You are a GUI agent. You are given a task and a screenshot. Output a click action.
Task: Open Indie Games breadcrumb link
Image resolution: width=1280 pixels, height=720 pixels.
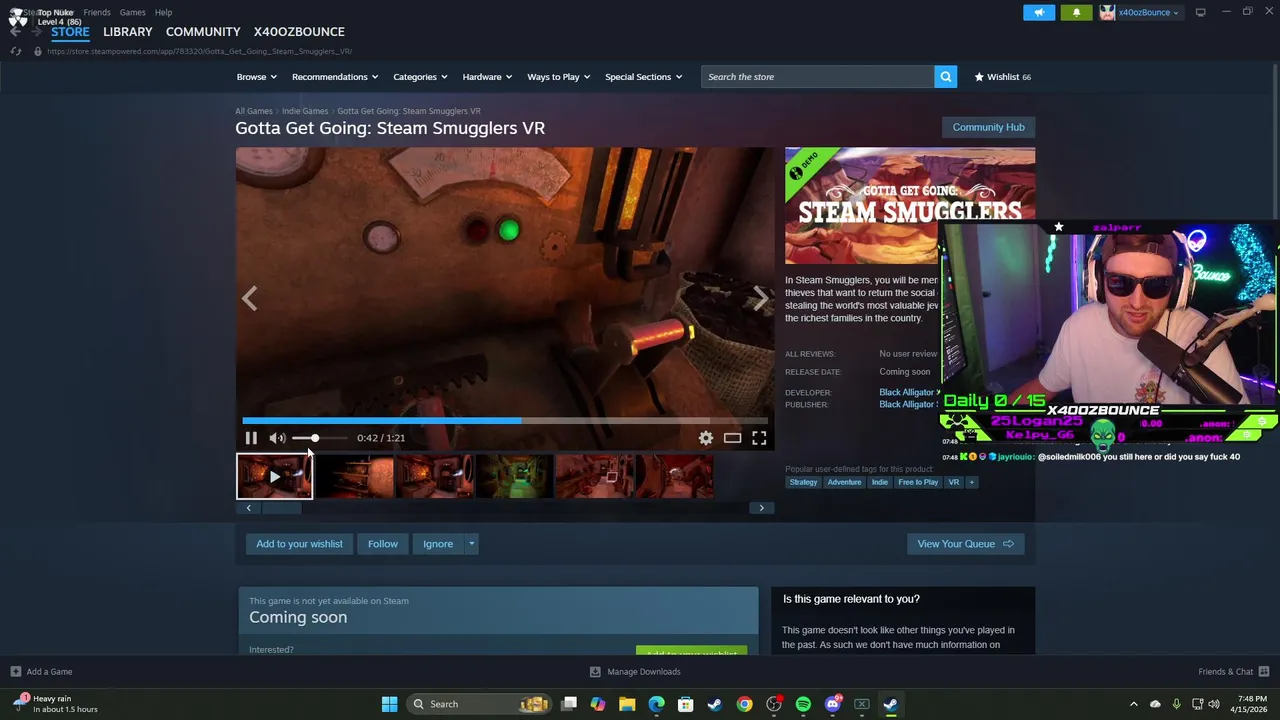(305, 111)
